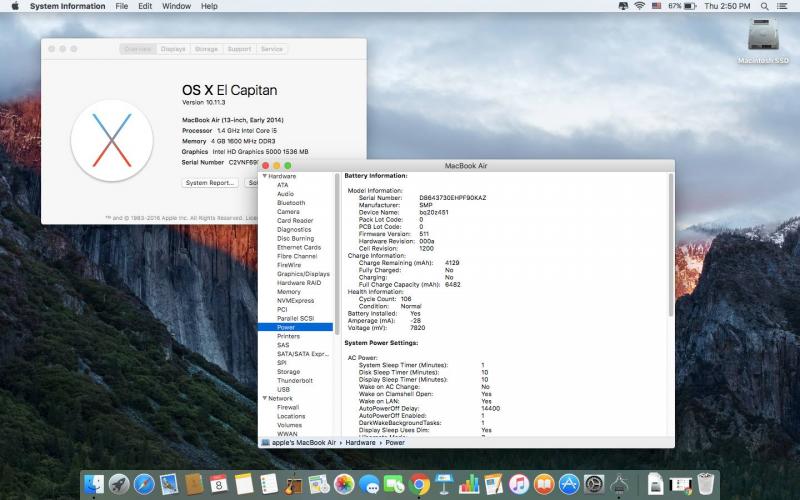Open the Edit menu

click(x=145, y=6)
